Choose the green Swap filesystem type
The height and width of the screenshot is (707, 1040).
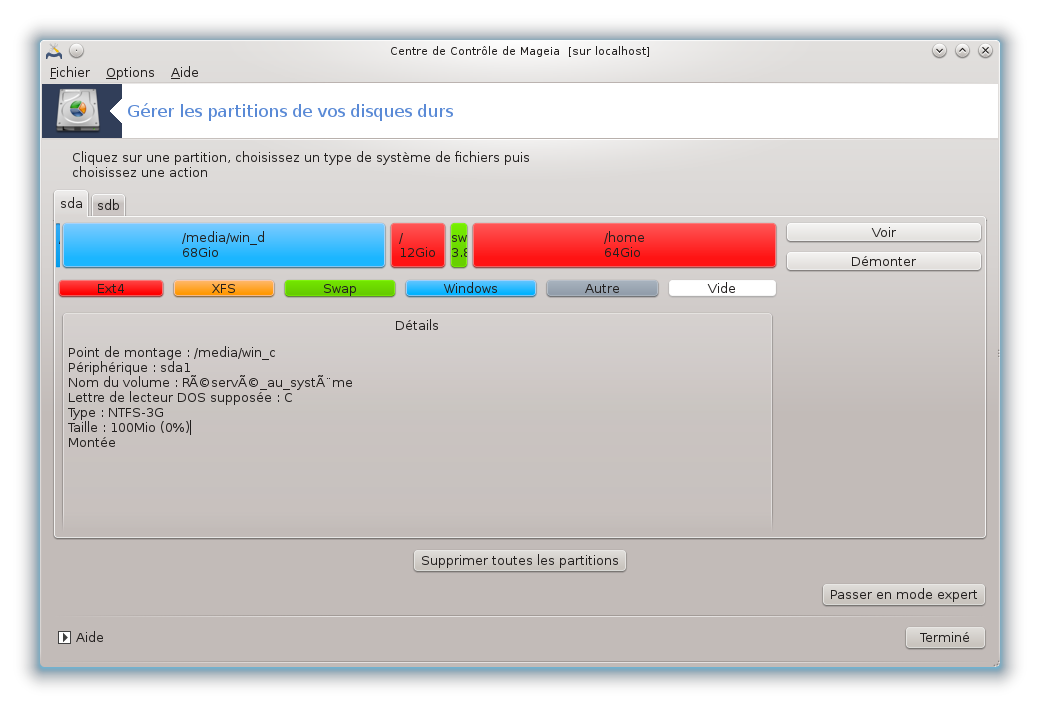point(340,289)
